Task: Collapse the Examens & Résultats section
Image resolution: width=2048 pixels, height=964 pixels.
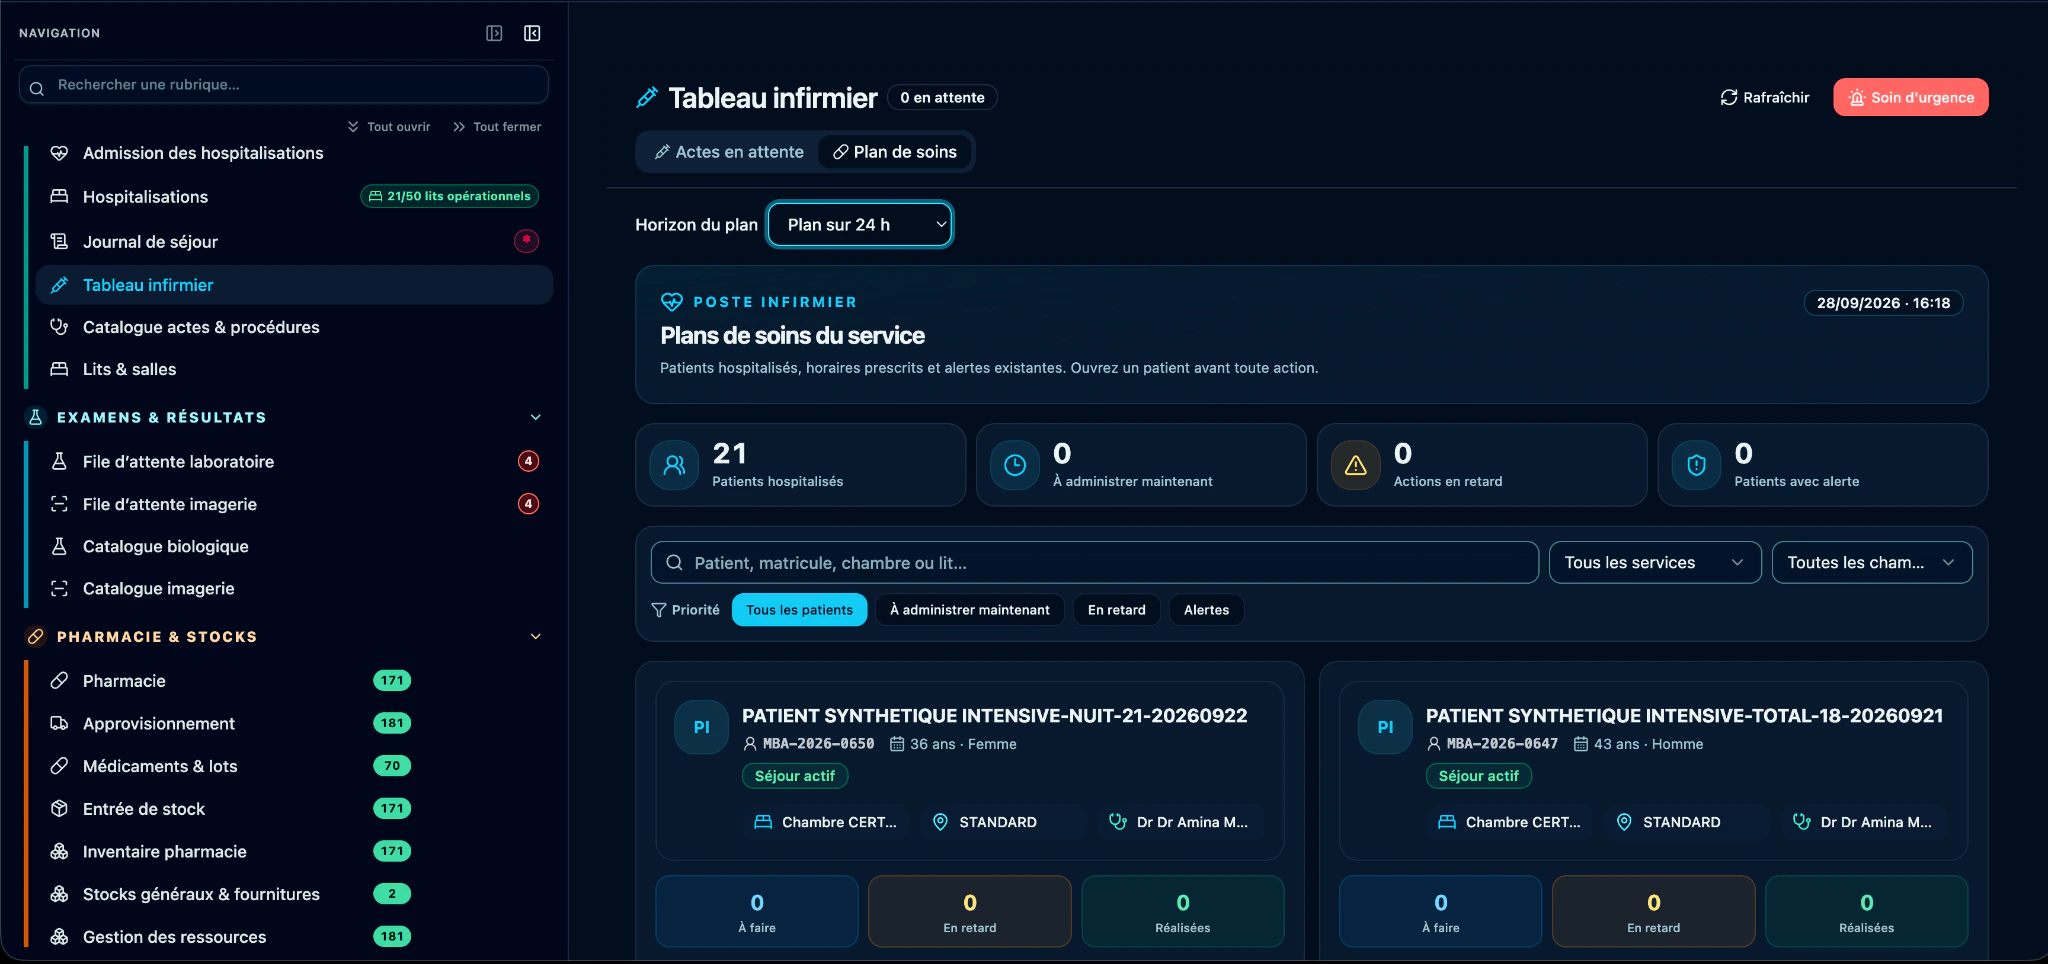Action: click(535, 417)
